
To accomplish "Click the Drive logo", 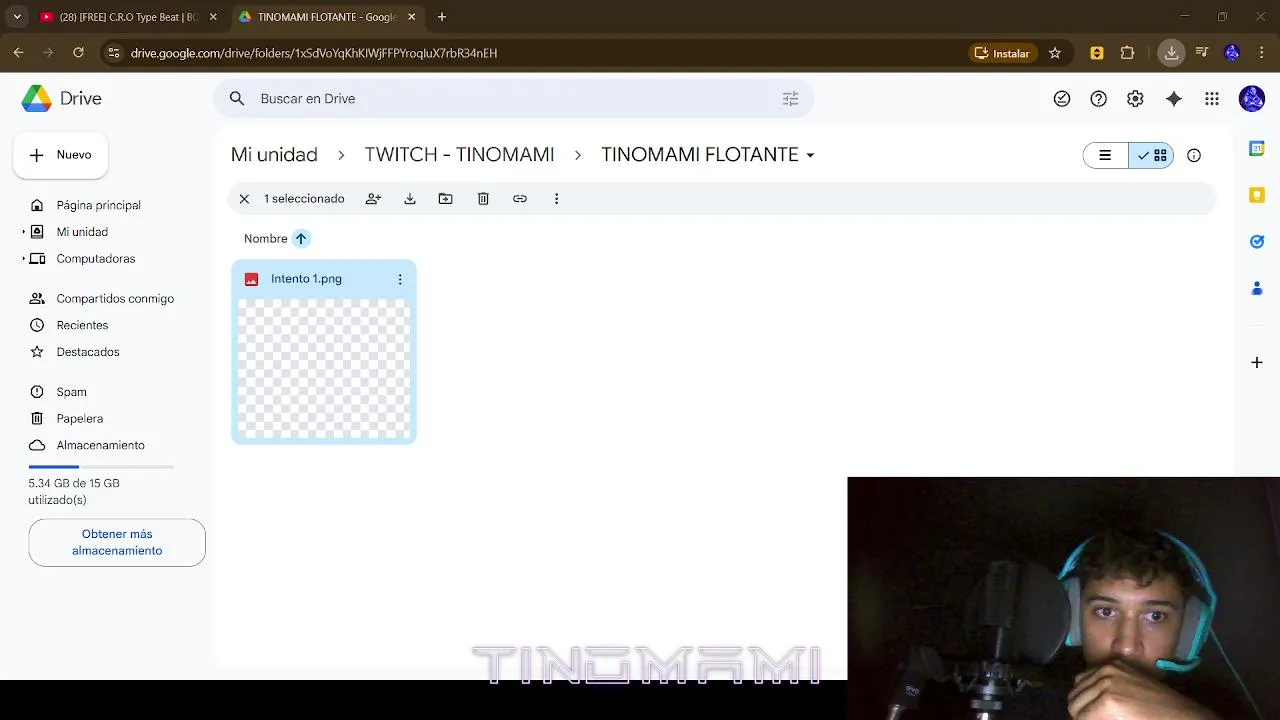I will click(62, 99).
